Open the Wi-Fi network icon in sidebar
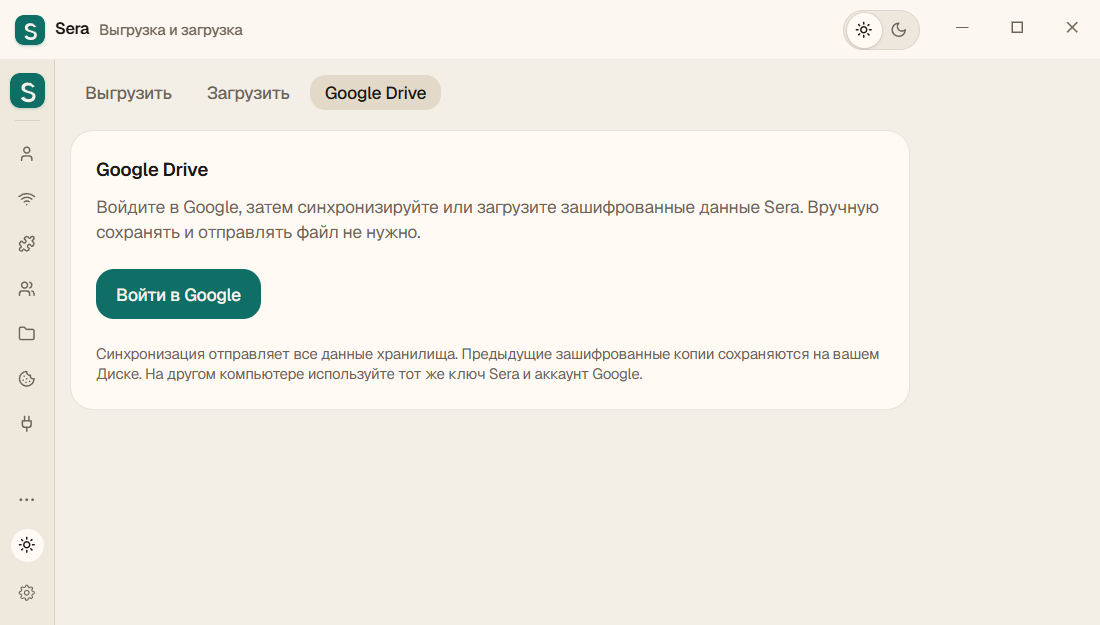The image size is (1100, 625). tap(27, 199)
